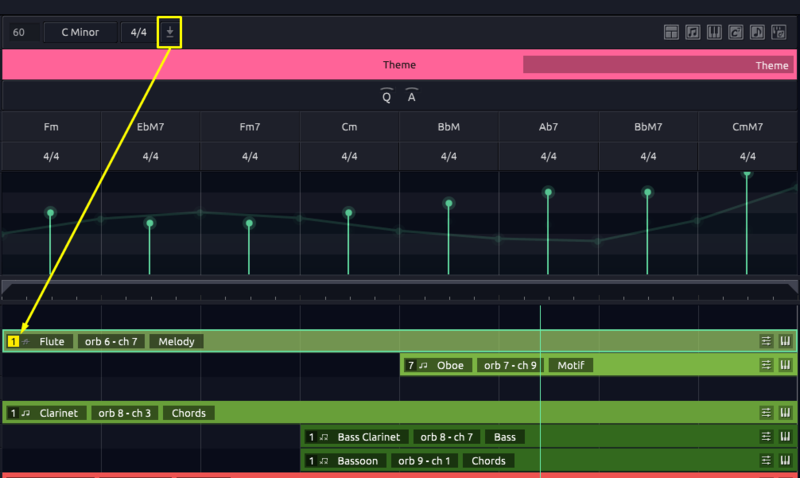Open the 4/4 time signature selector at top
The height and width of the screenshot is (478, 800).
click(139, 33)
